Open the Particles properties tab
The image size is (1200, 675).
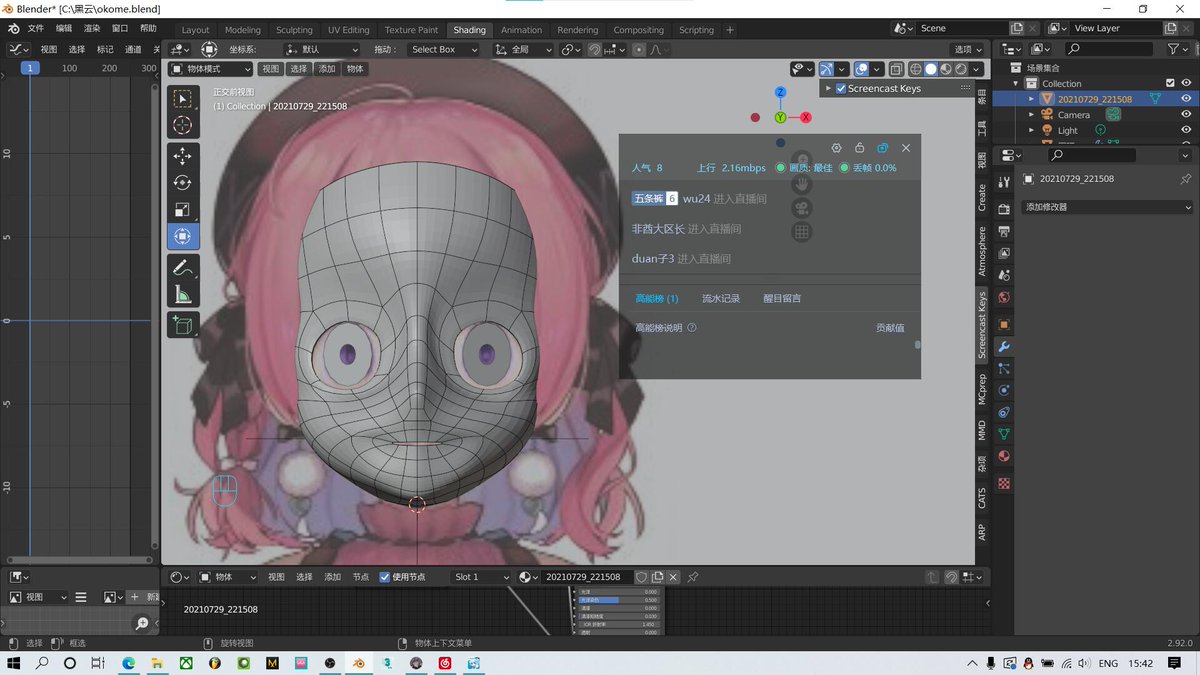tap(1004, 369)
